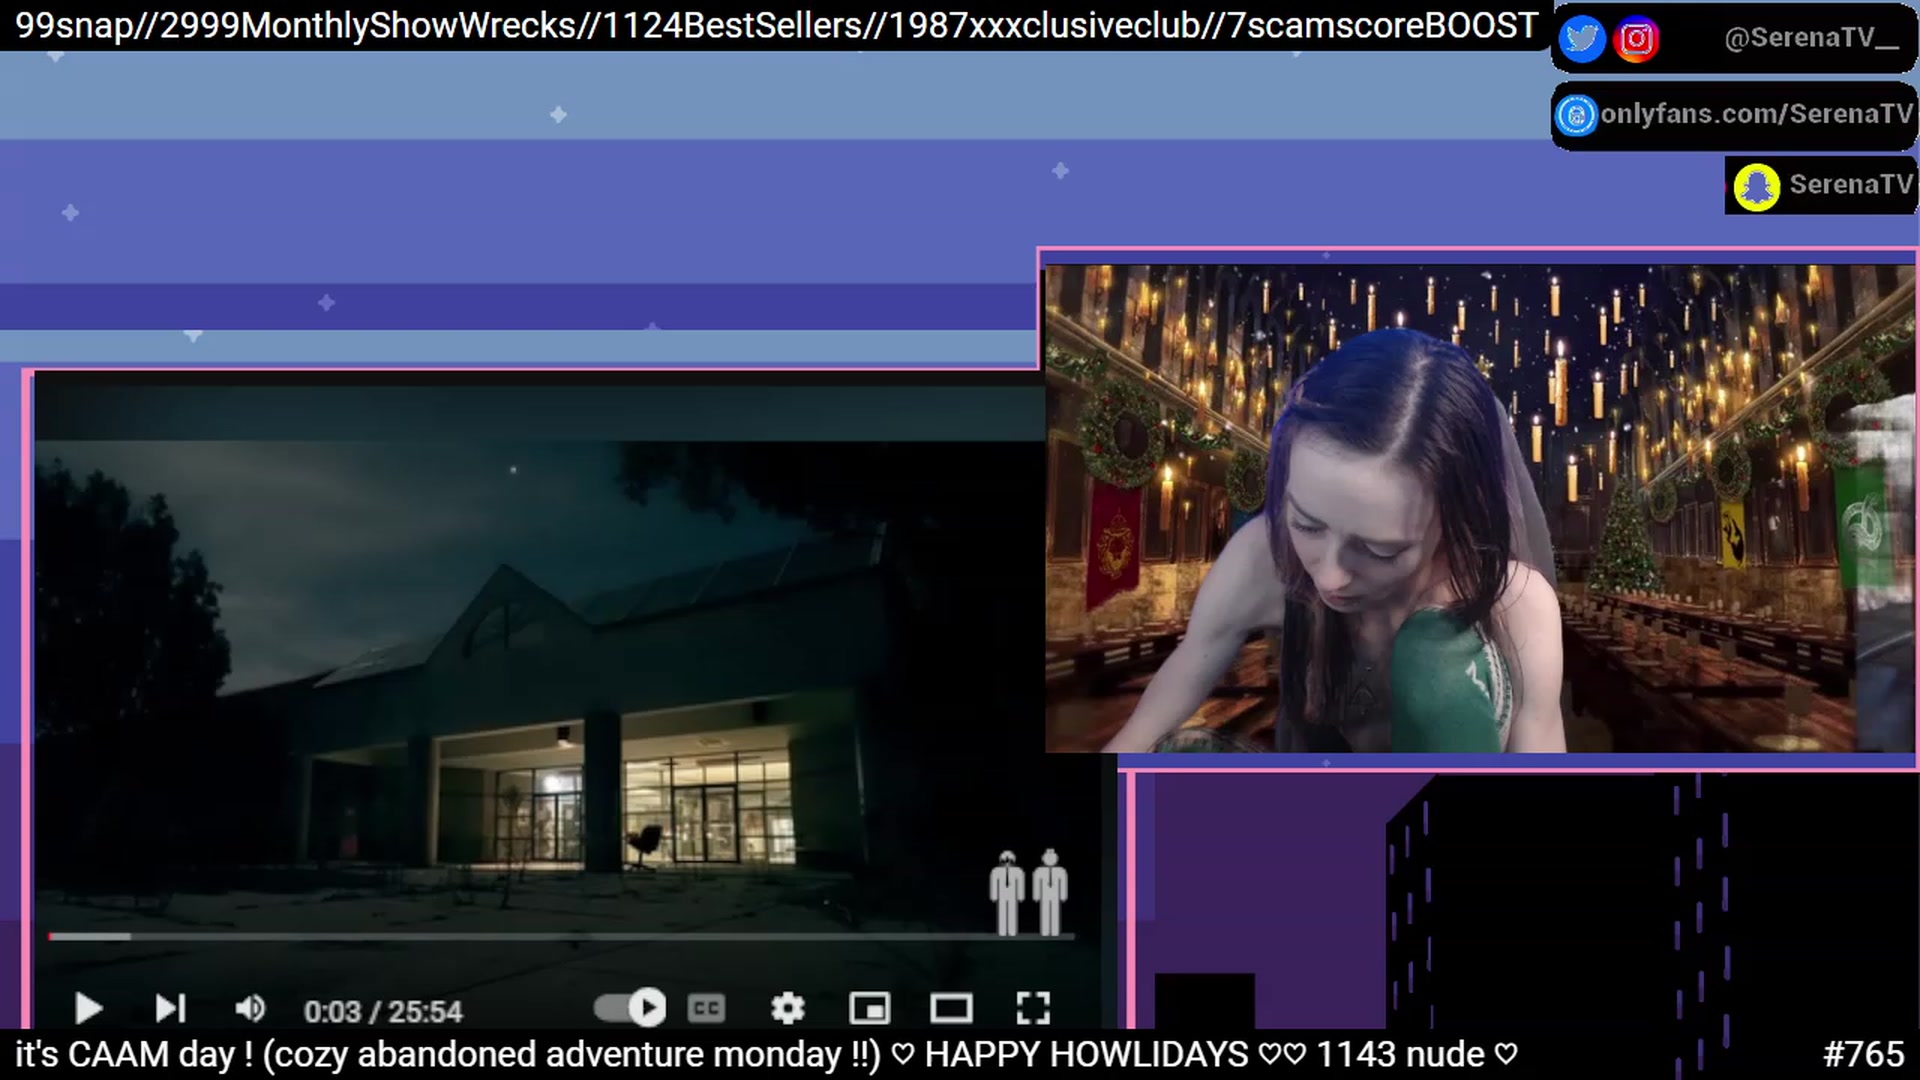Seek along the video progress bar
1920x1080 pixels.
click(x=562, y=937)
